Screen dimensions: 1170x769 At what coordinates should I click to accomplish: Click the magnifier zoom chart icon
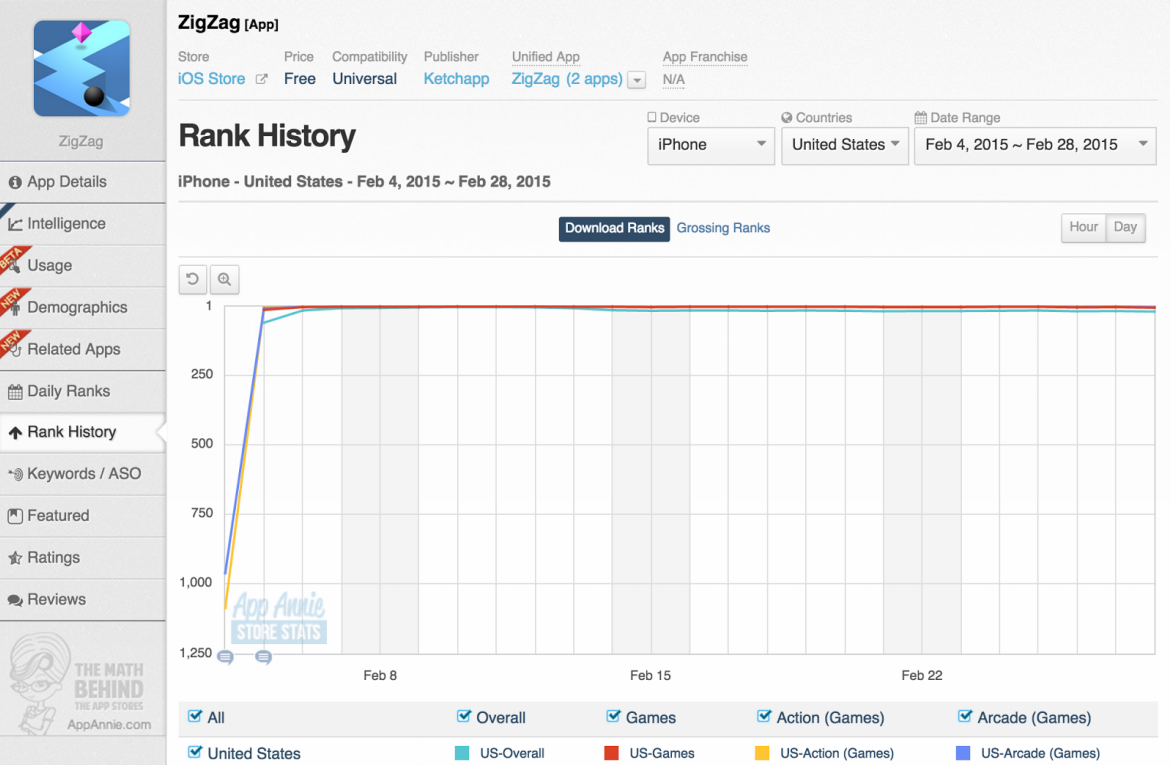point(225,280)
